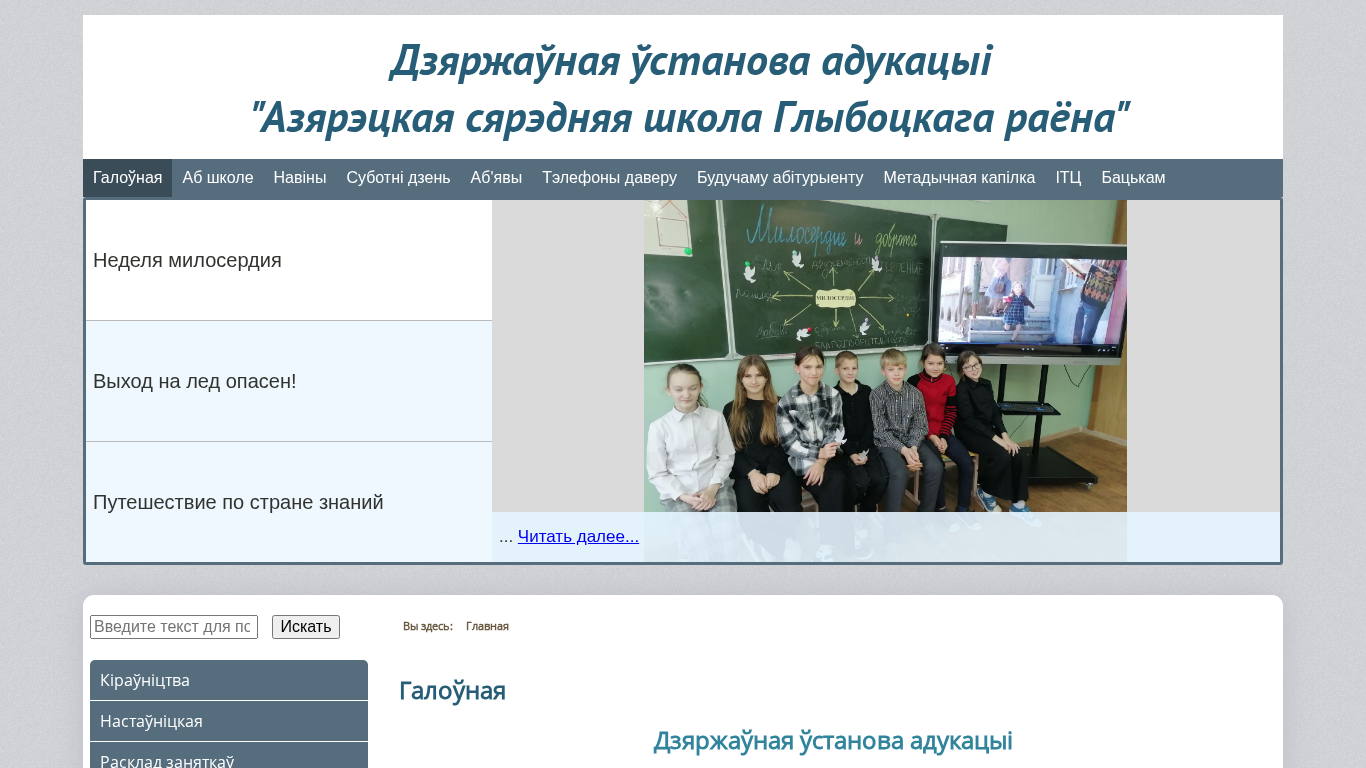
Task: Open the Бацькам menu item
Action: point(1133,178)
